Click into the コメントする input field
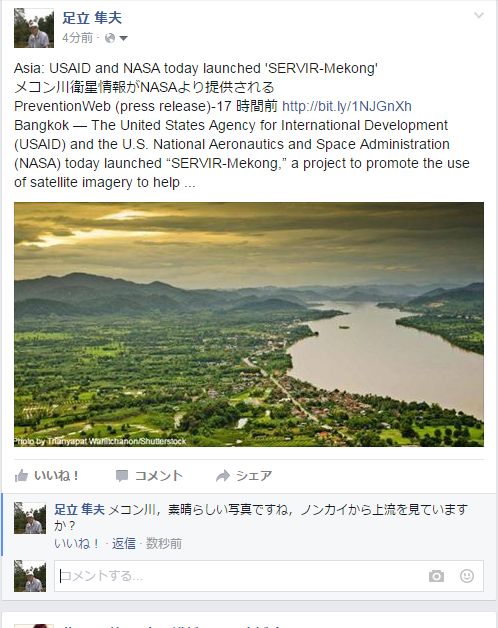498x628 pixels. 269,576
